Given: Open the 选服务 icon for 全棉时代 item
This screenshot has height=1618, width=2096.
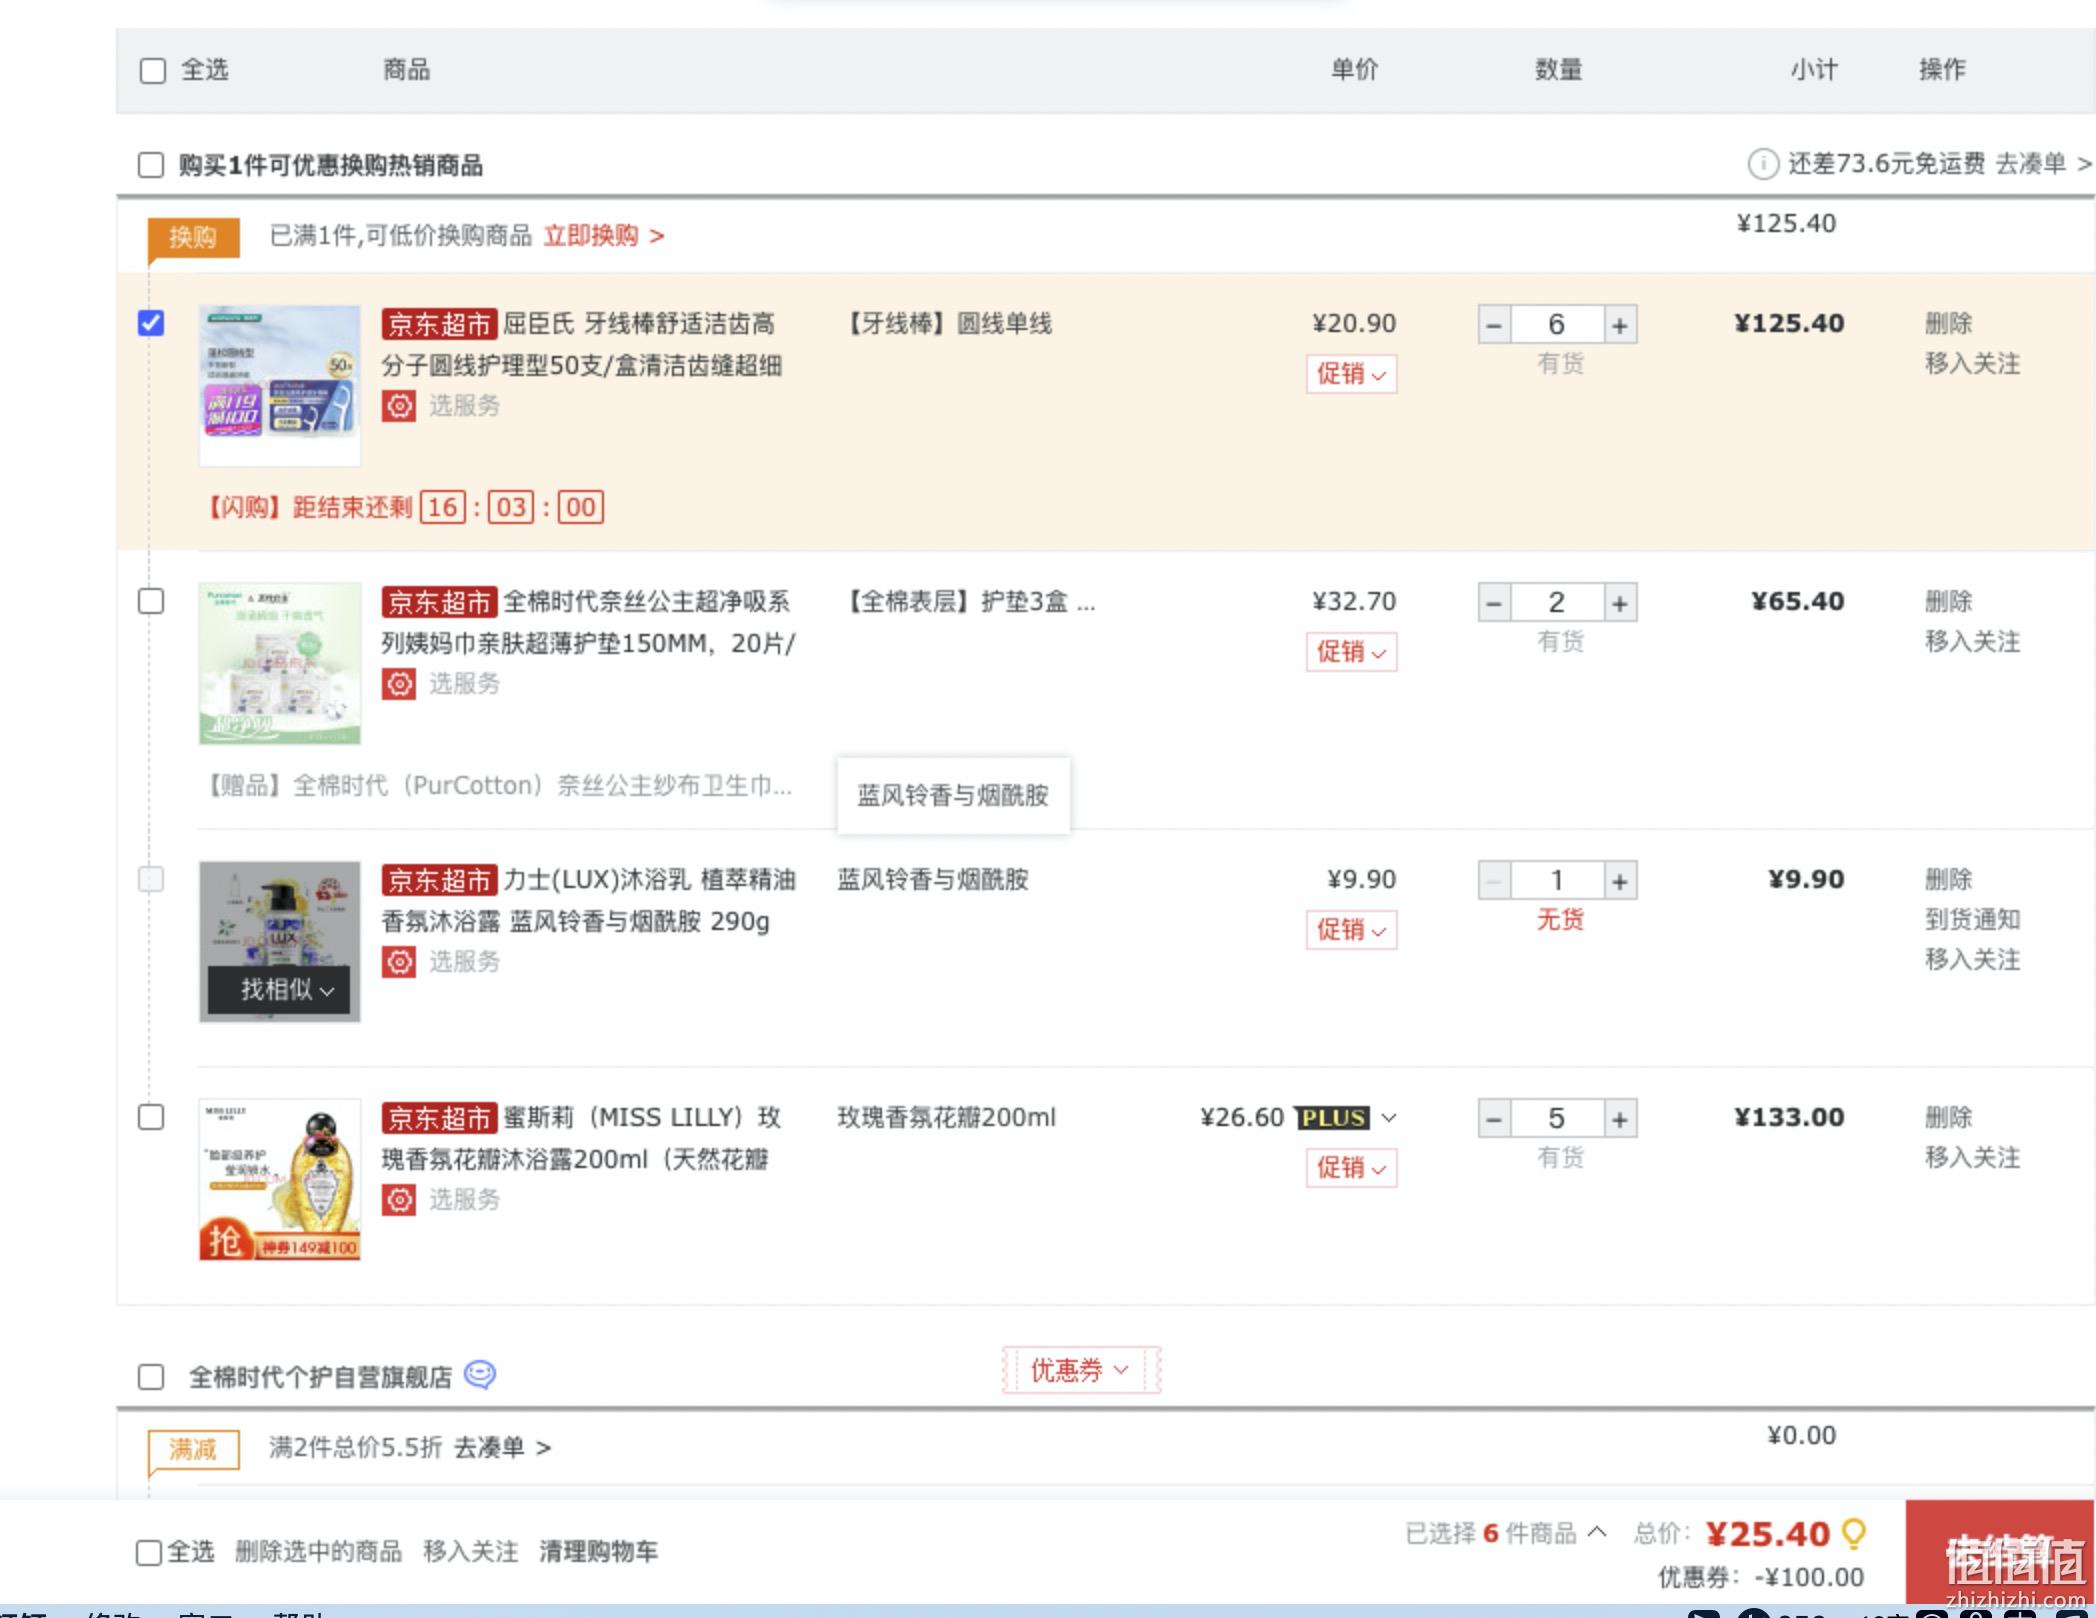Looking at the screenshot, I should click(x=399, y=684).
